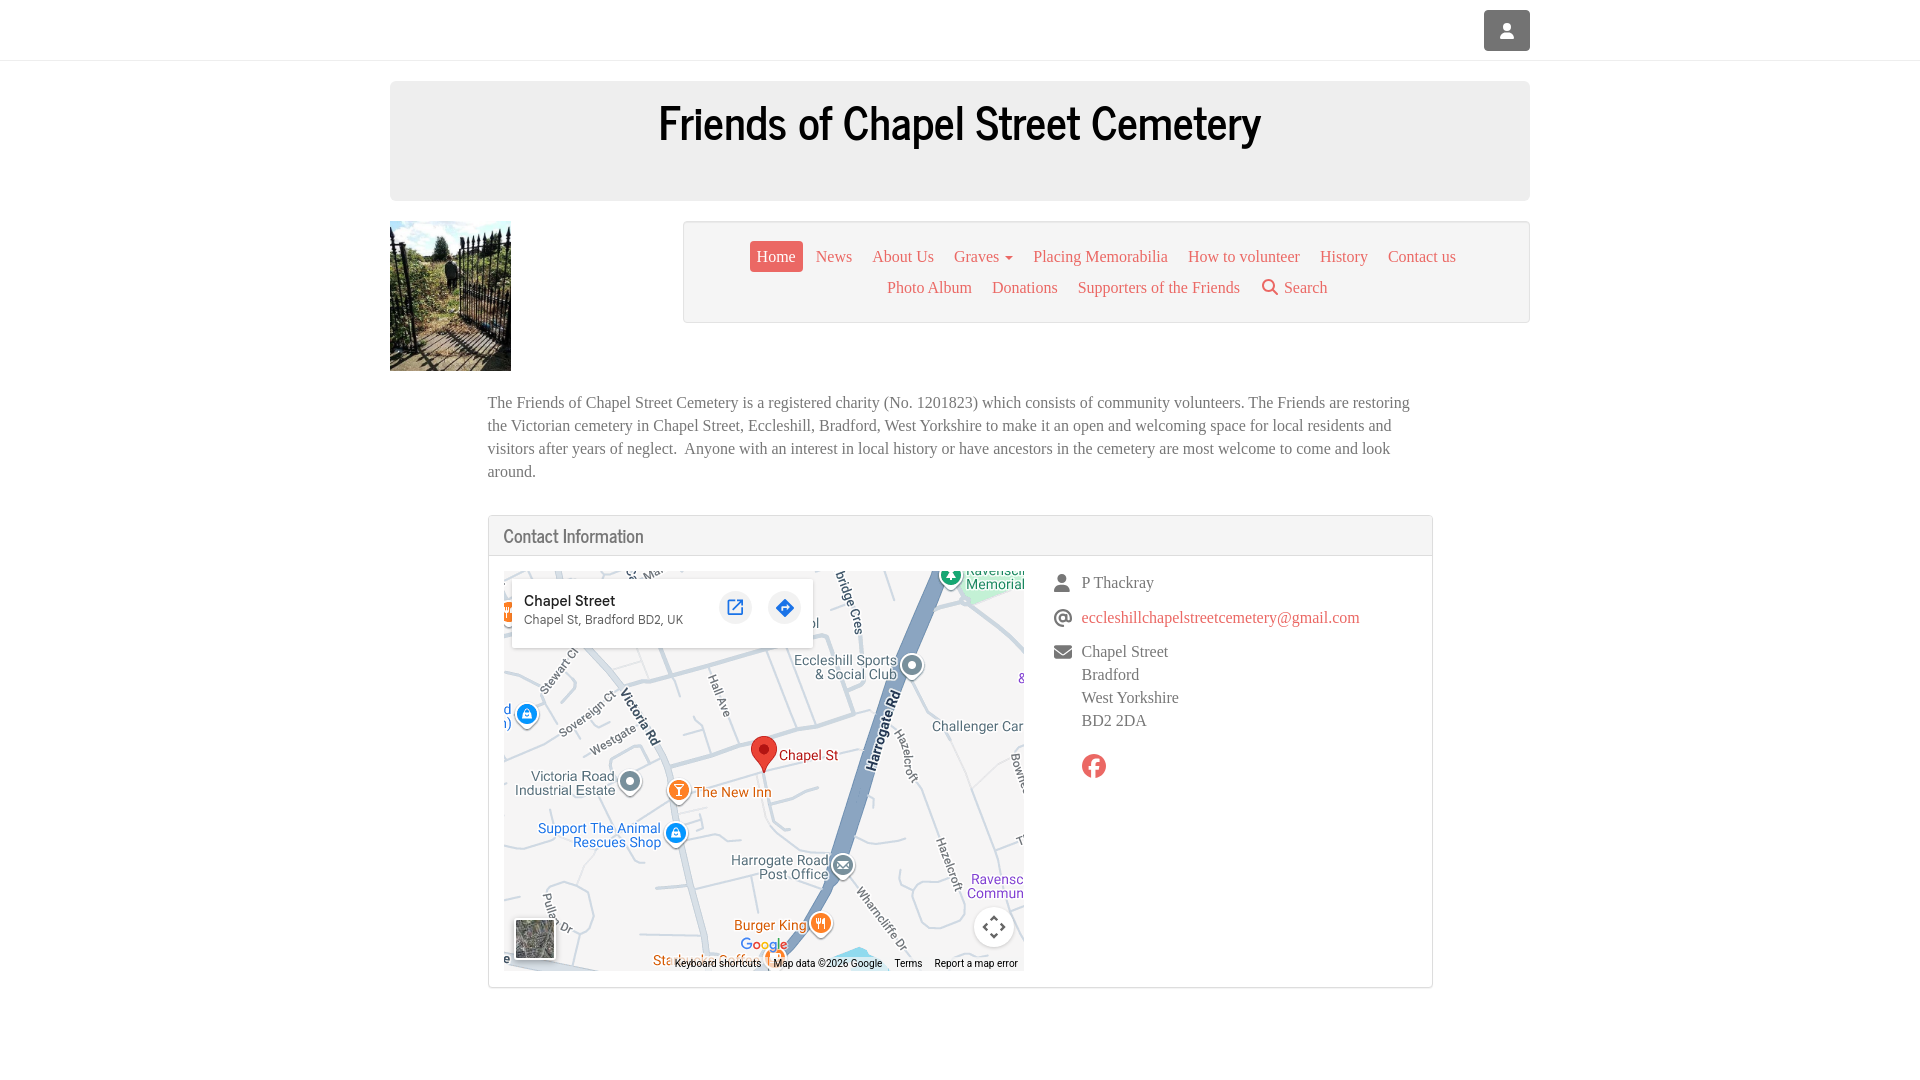Open Supporters of the Friends page
The height and width of the screenshot is (1080, 1920).
1159,288
